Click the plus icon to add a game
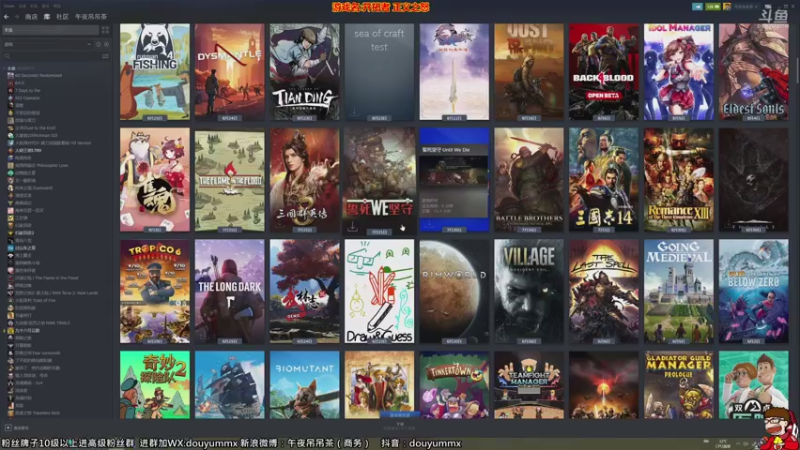The height and width of the screenshot is (450, 800). point(8,428)
